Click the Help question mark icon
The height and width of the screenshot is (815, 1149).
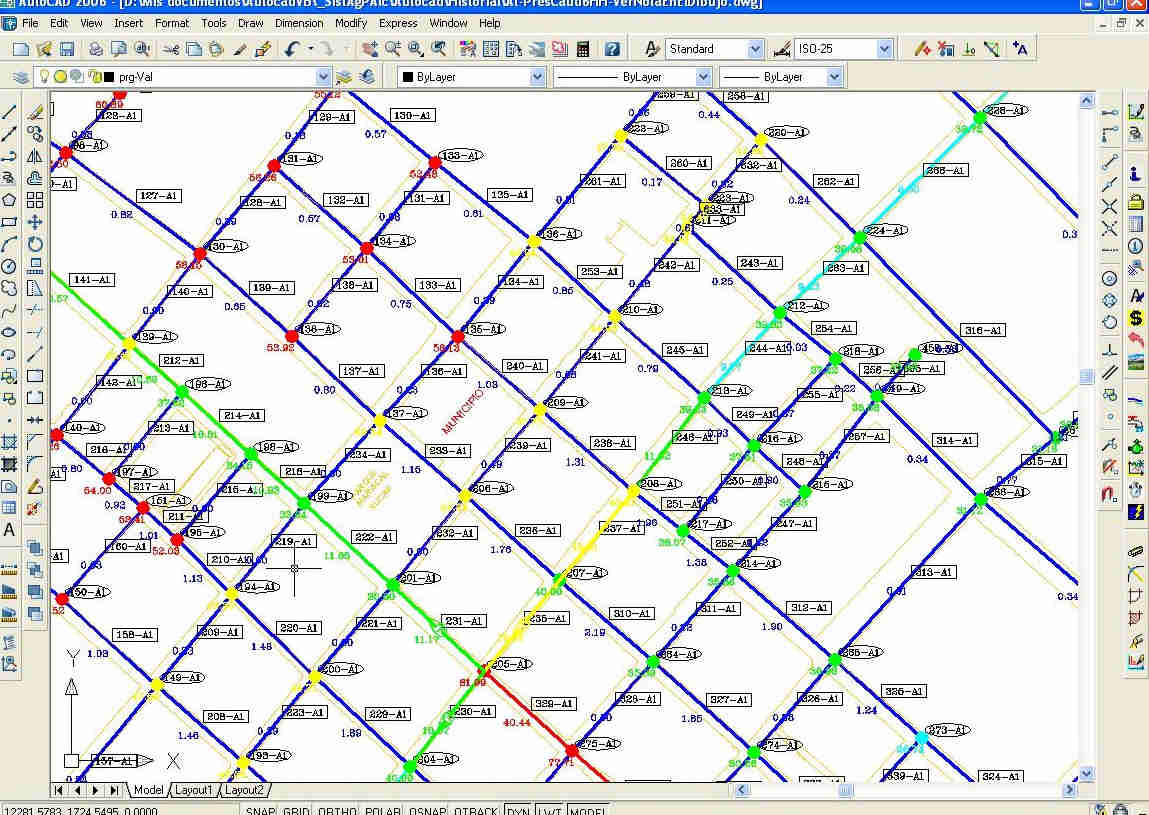point(612,49)
